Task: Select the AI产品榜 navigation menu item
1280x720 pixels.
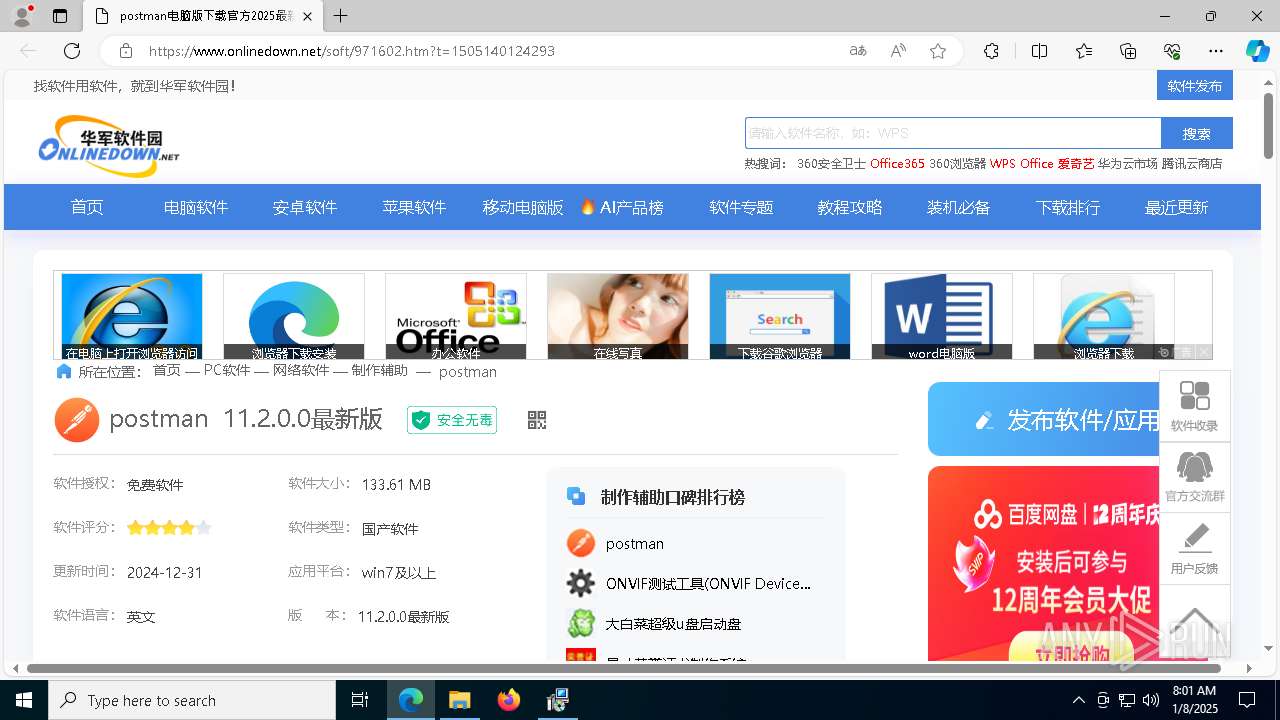Action: click(622, 207)
